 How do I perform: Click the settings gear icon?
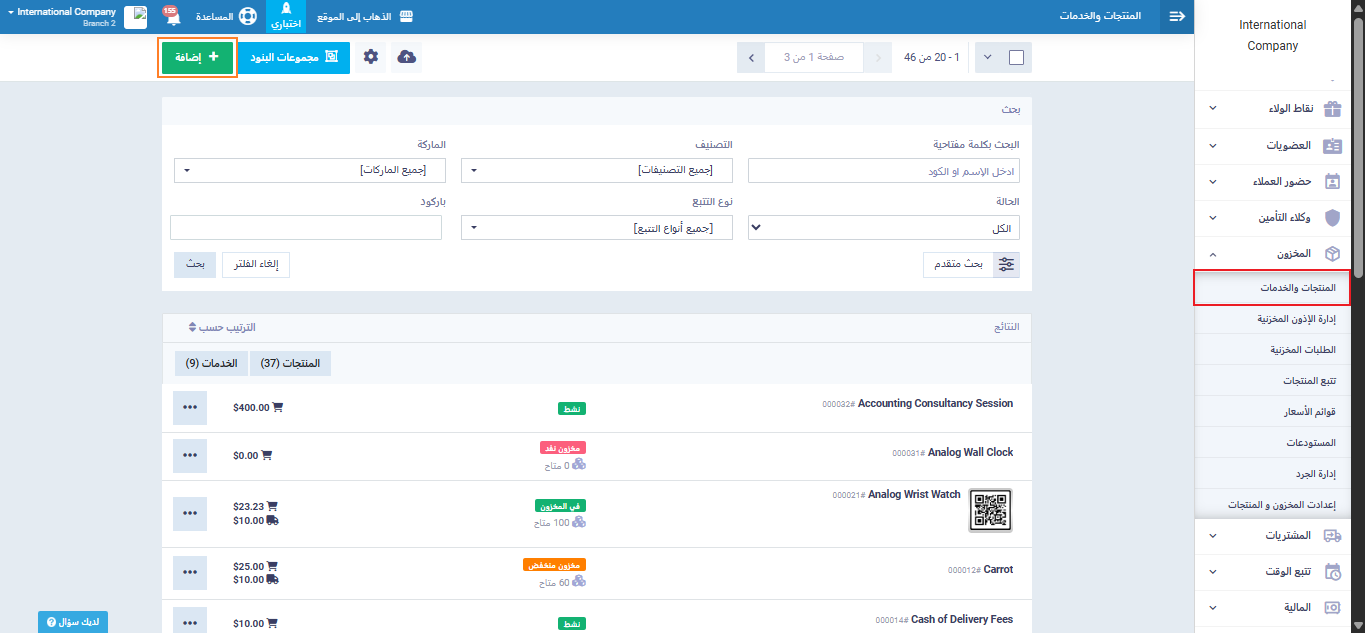[371, 58]
